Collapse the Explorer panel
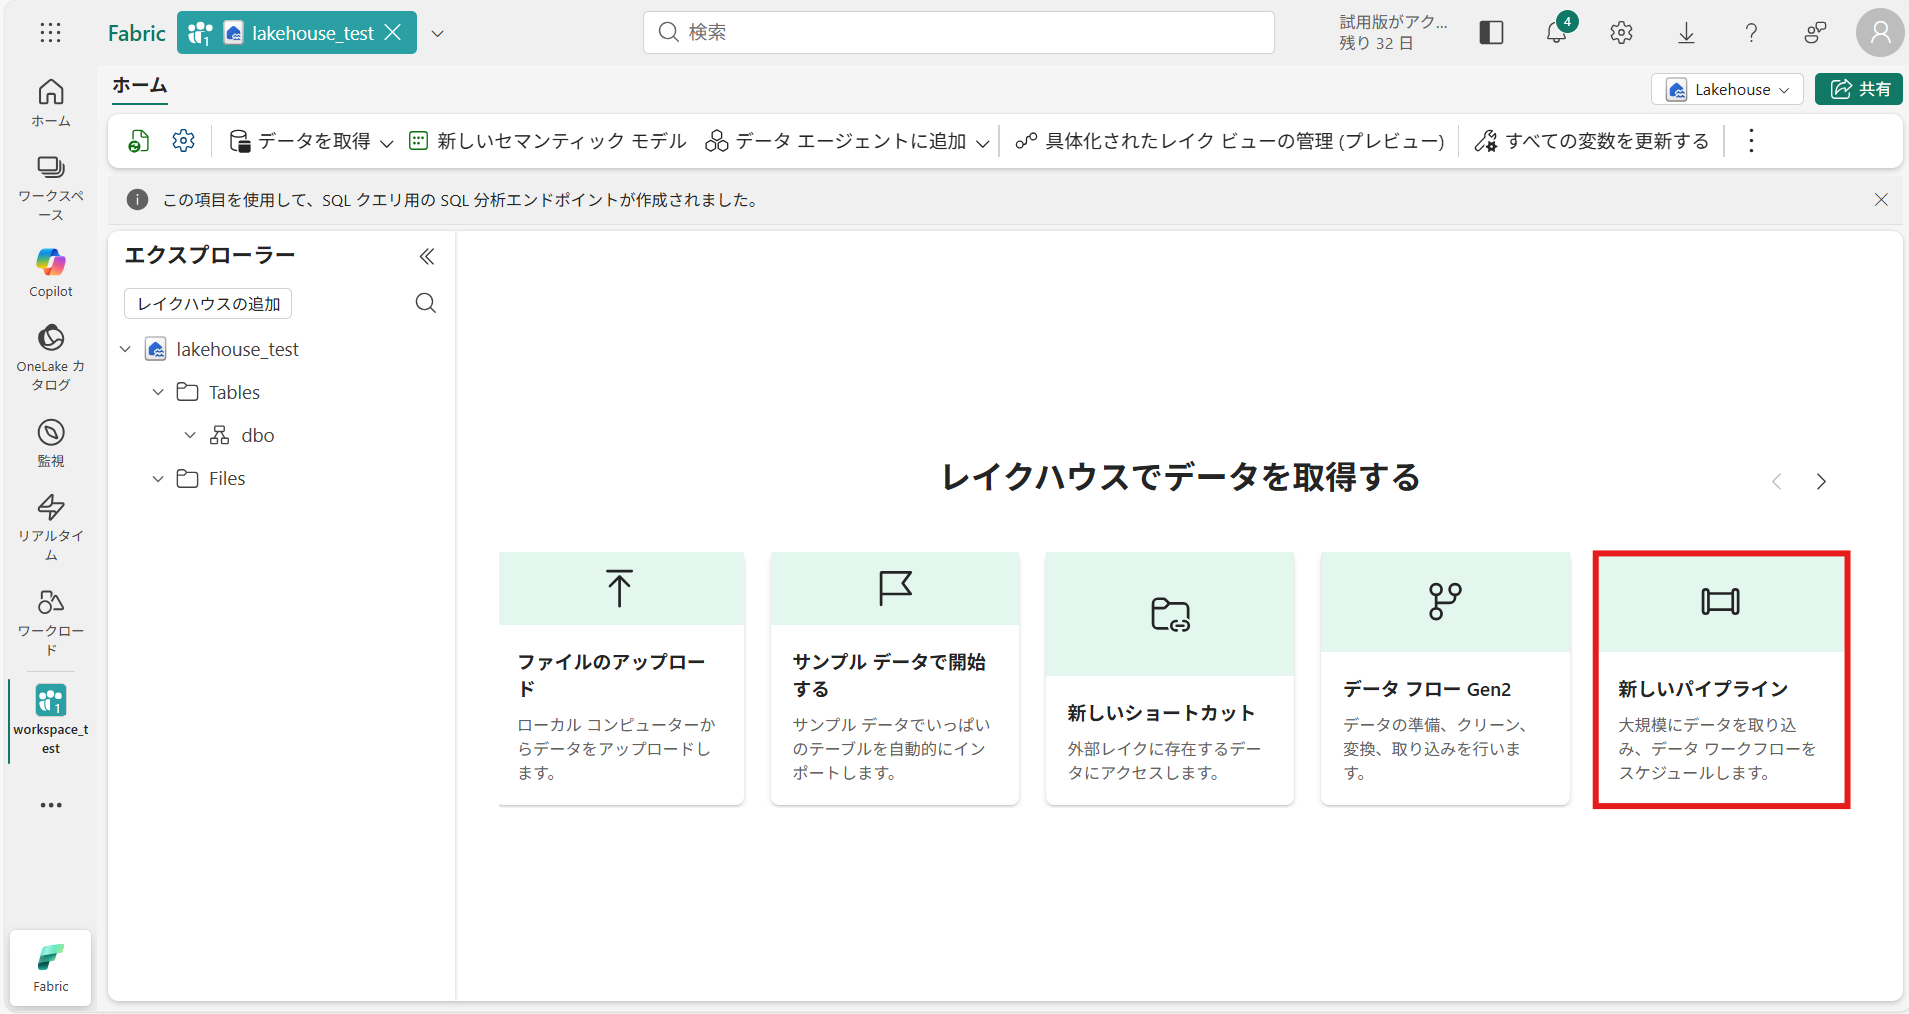Viewport: 1909px width, 1014px height. [427, 257]
